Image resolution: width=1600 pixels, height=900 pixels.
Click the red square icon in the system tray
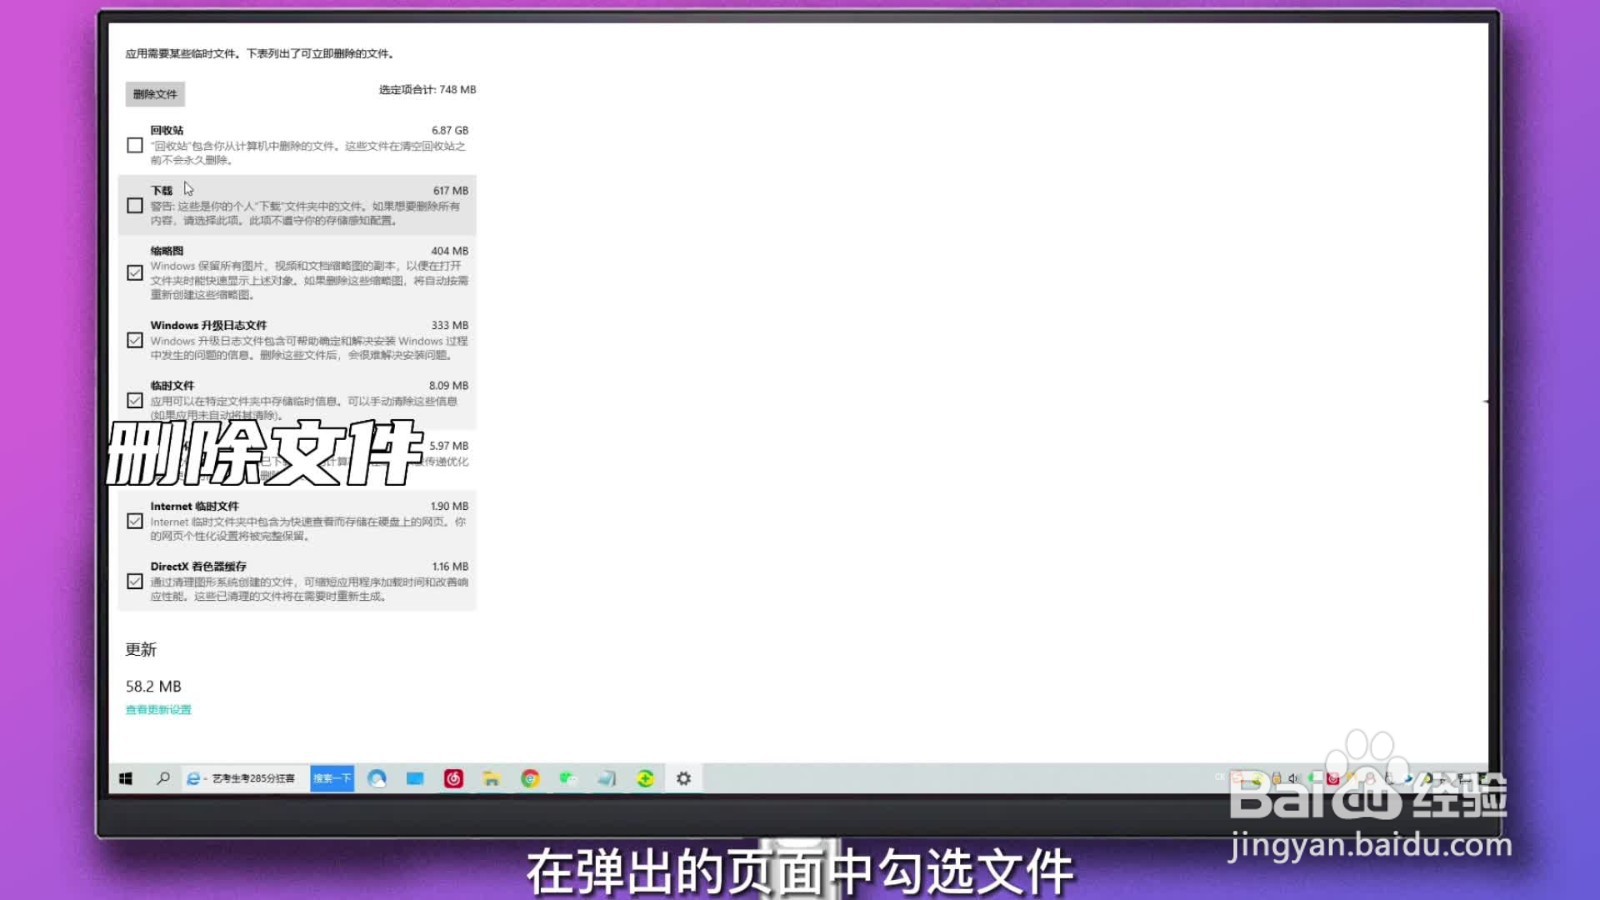tap(1333, 778)
